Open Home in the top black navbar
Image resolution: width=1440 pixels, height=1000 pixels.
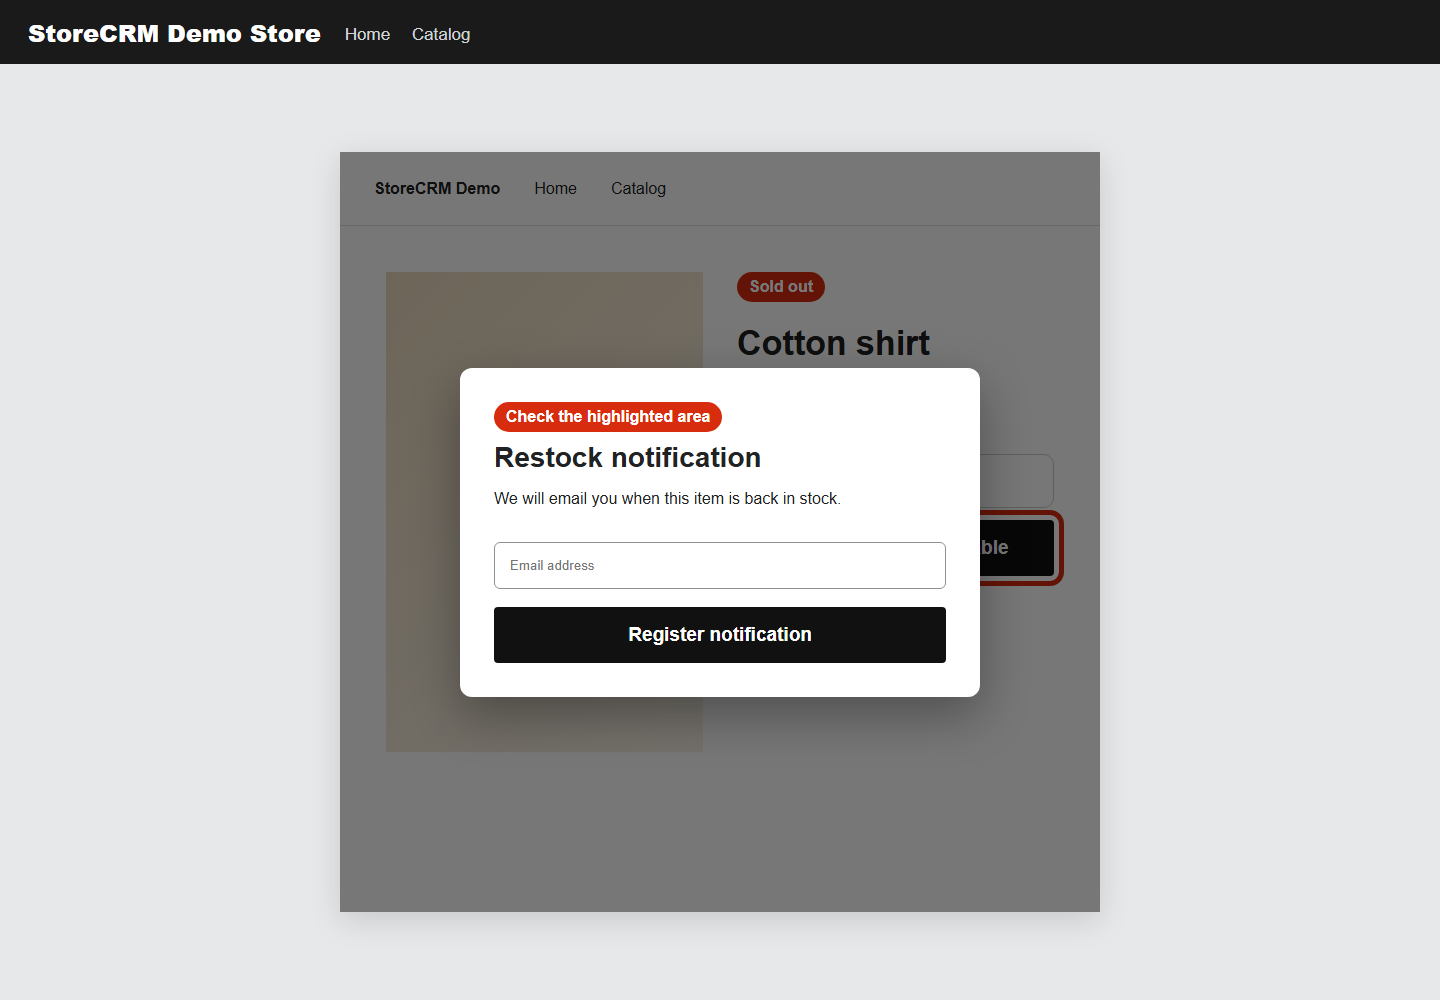[367, 34]
